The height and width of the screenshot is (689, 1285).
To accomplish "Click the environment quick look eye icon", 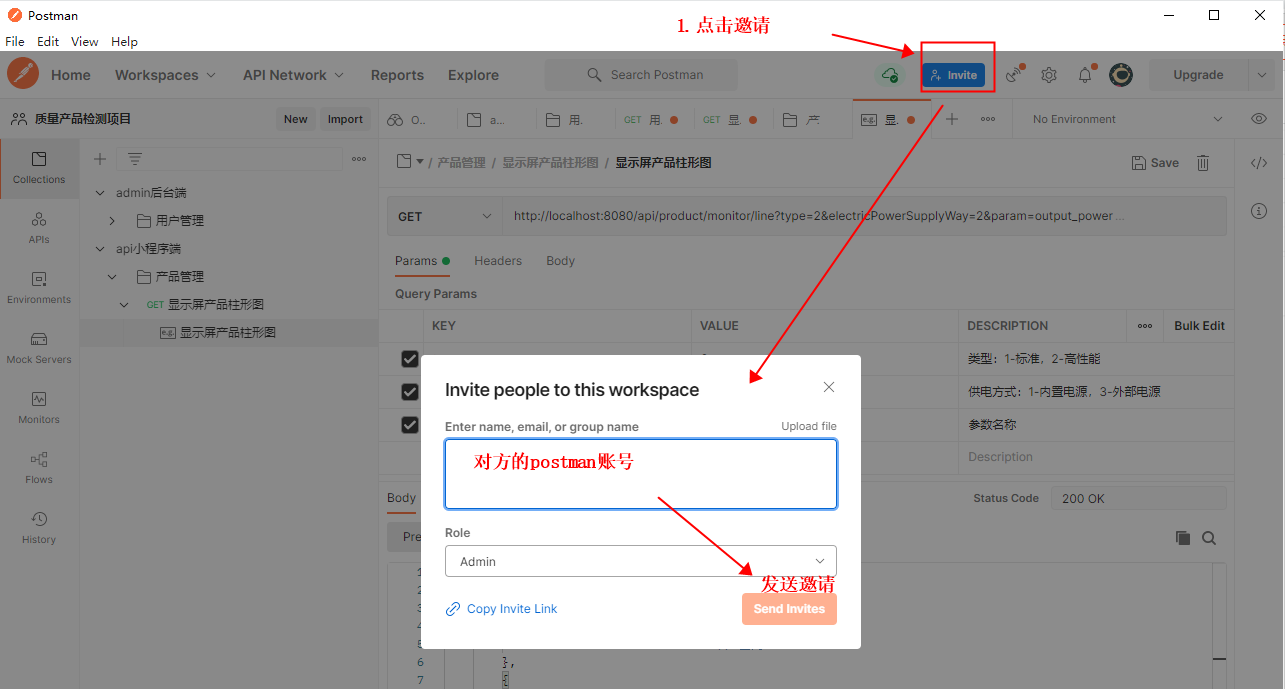I will point(1259,119).
